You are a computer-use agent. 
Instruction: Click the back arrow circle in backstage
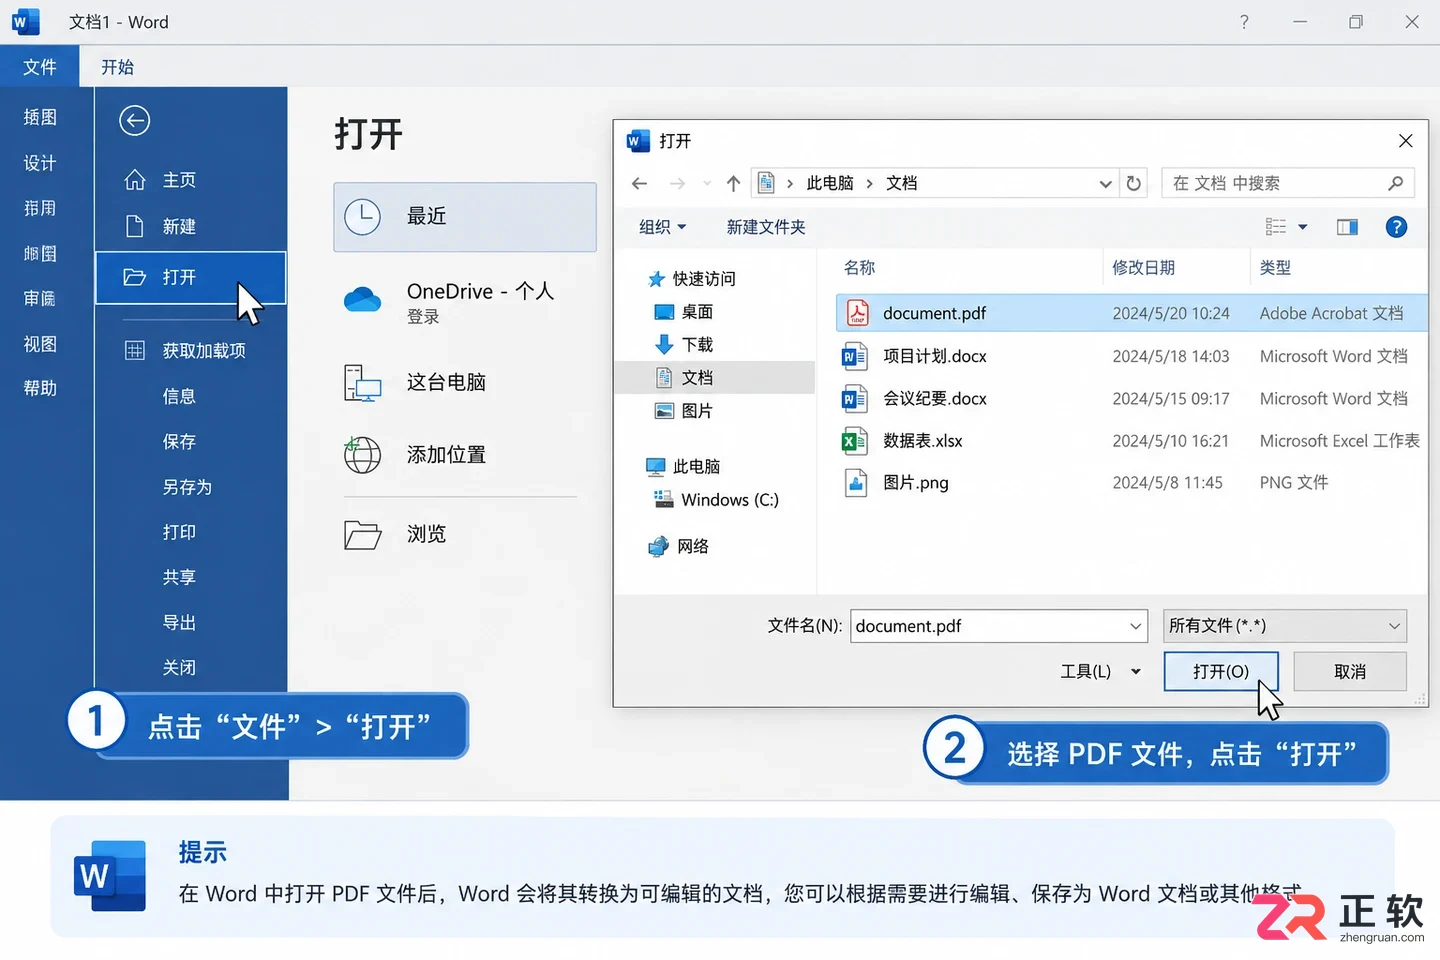[x=134, y=121]
